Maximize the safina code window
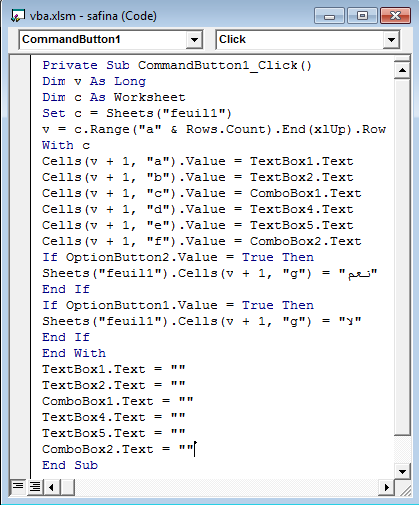Viewport: 419px width, 505px height. (x=362, y=16)
